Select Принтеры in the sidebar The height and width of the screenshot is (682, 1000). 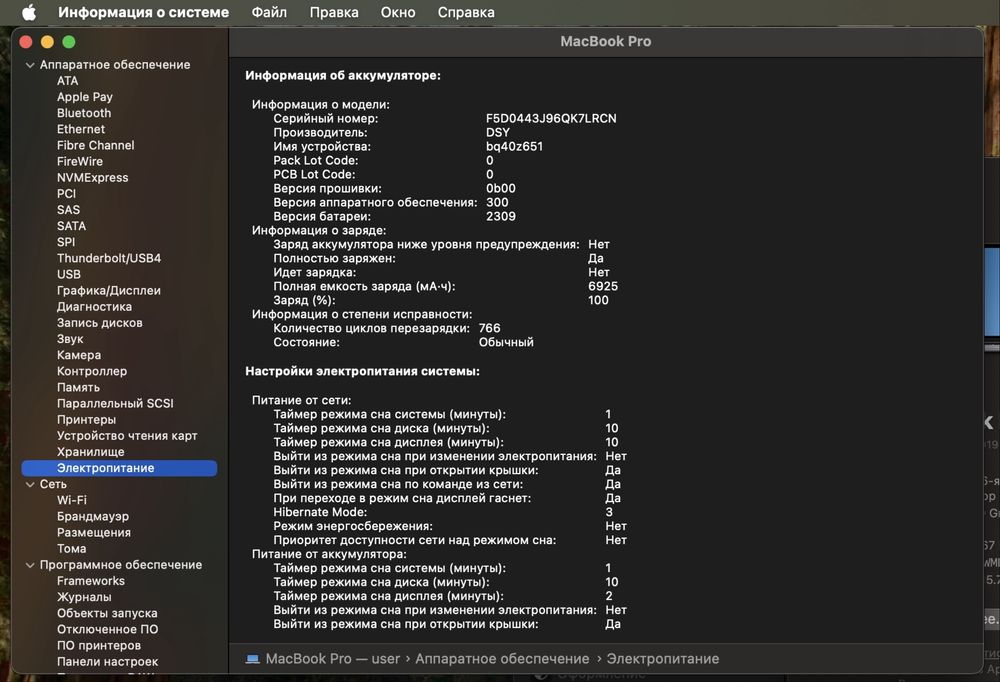coord(87,420)
